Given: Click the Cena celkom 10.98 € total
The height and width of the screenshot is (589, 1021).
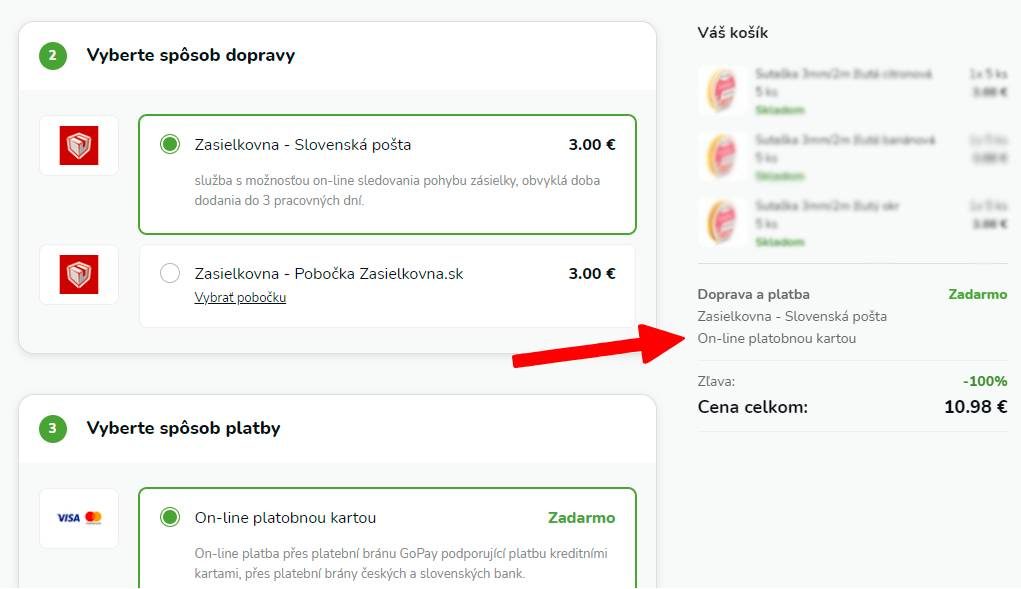Looking at the screenshot, I should point(852,407).
